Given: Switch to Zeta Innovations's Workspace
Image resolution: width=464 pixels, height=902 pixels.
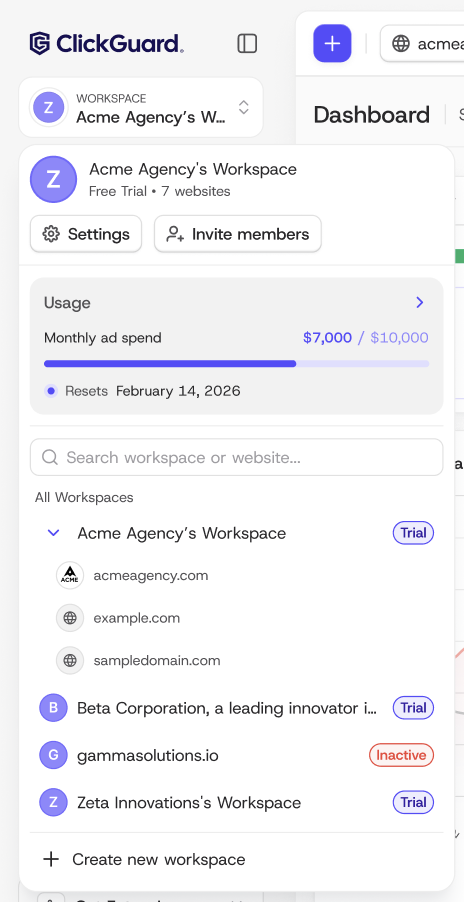Looking at the screenshot, I should (x=189, y=802).
